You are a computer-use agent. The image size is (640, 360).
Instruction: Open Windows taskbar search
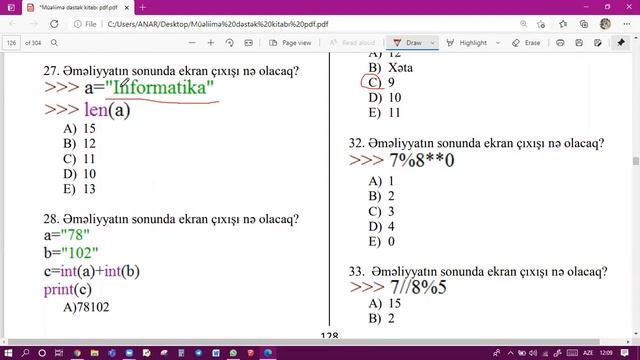(25, 353)
